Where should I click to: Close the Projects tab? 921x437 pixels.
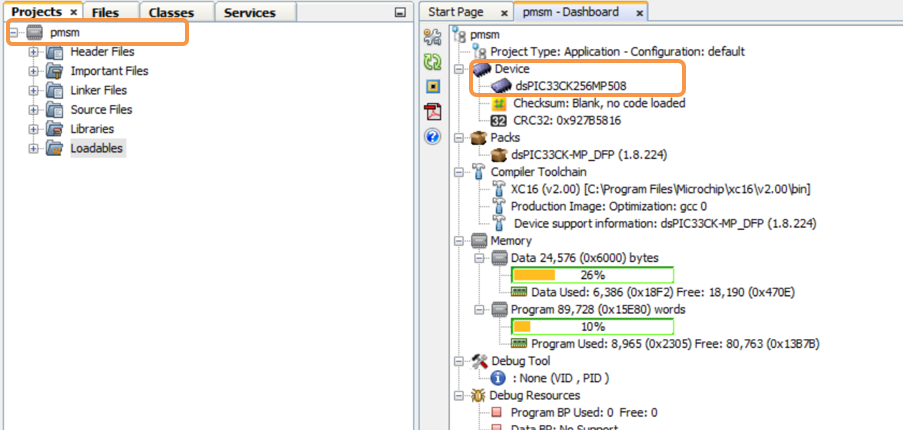[x=73, y=13]
